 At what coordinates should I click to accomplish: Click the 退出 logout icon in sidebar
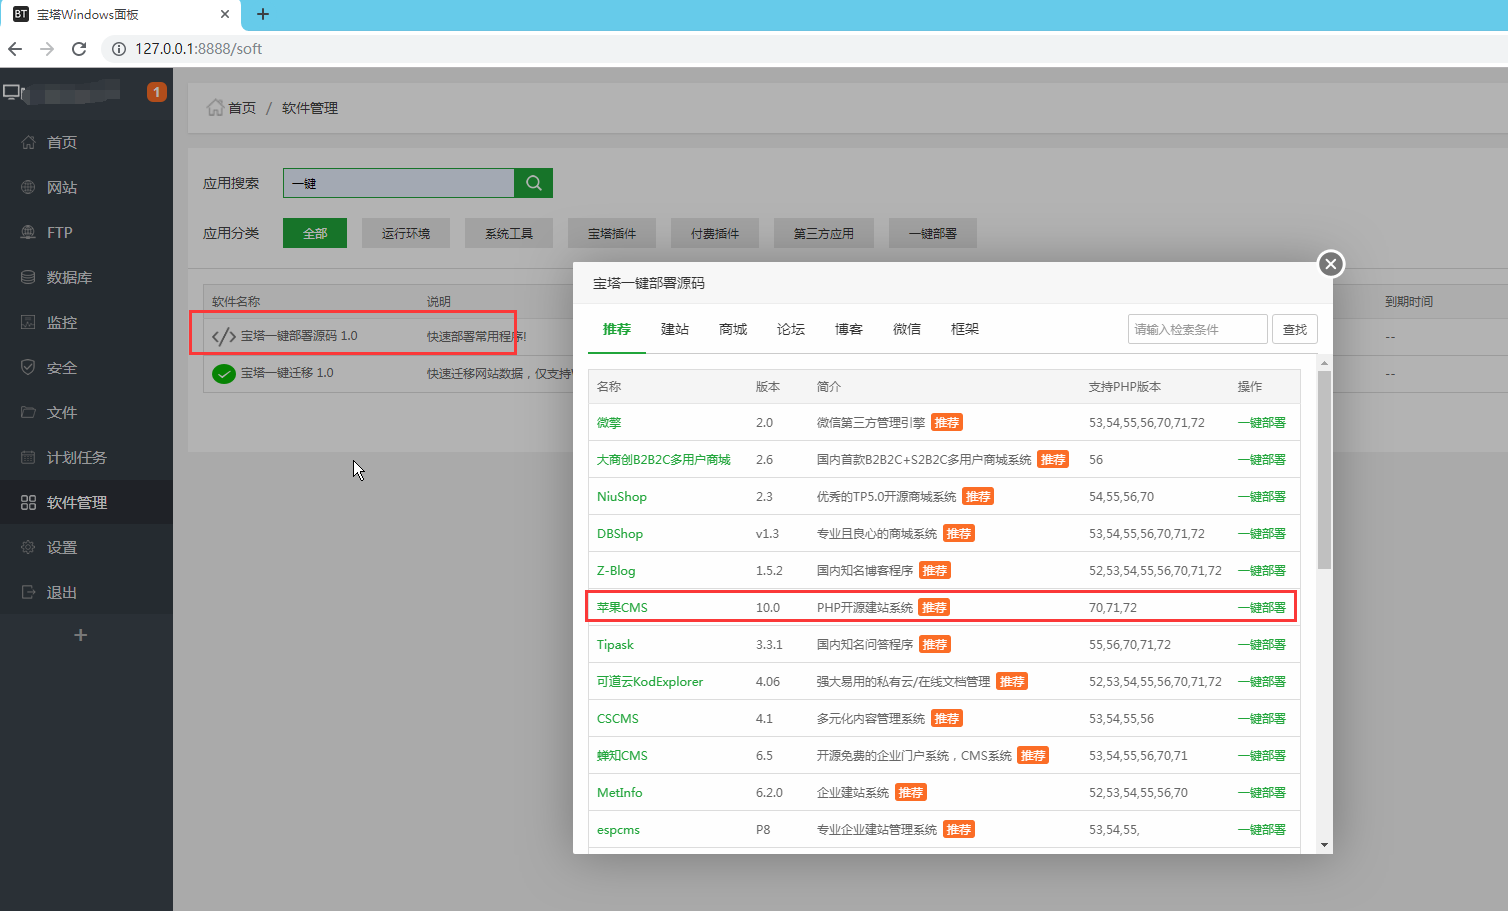pyautogui.click(x=28, y=592)
